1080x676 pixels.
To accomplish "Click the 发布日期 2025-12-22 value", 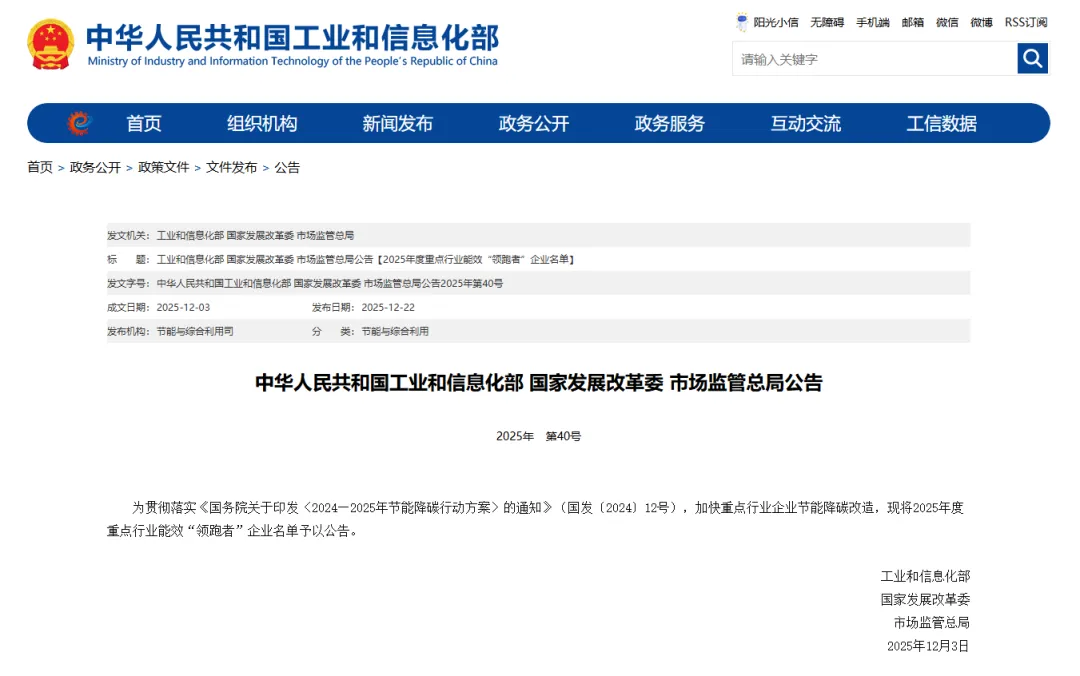I will coord(388,307).
